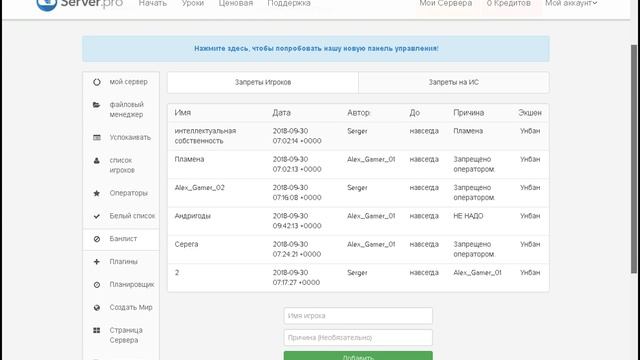Click Начать in the top navigation

153,3
